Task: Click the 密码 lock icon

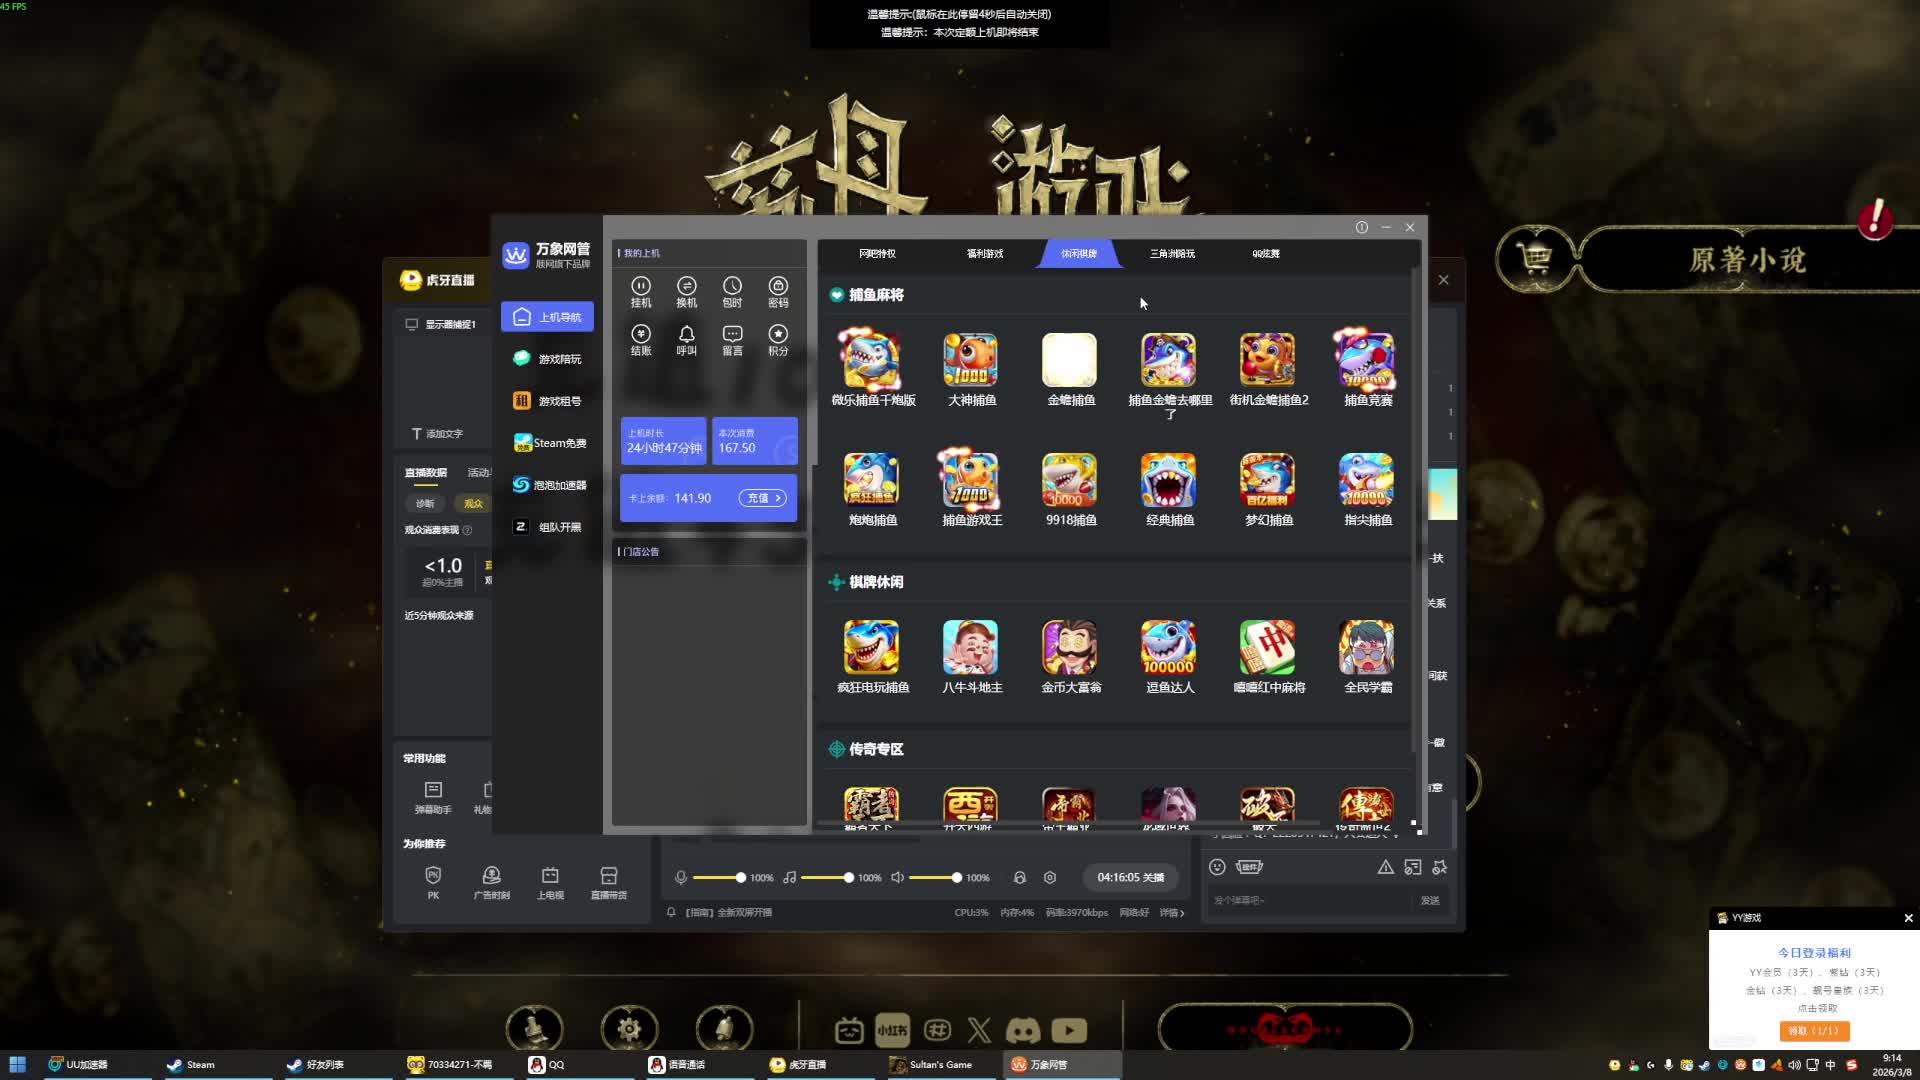Action: (778, 287)
